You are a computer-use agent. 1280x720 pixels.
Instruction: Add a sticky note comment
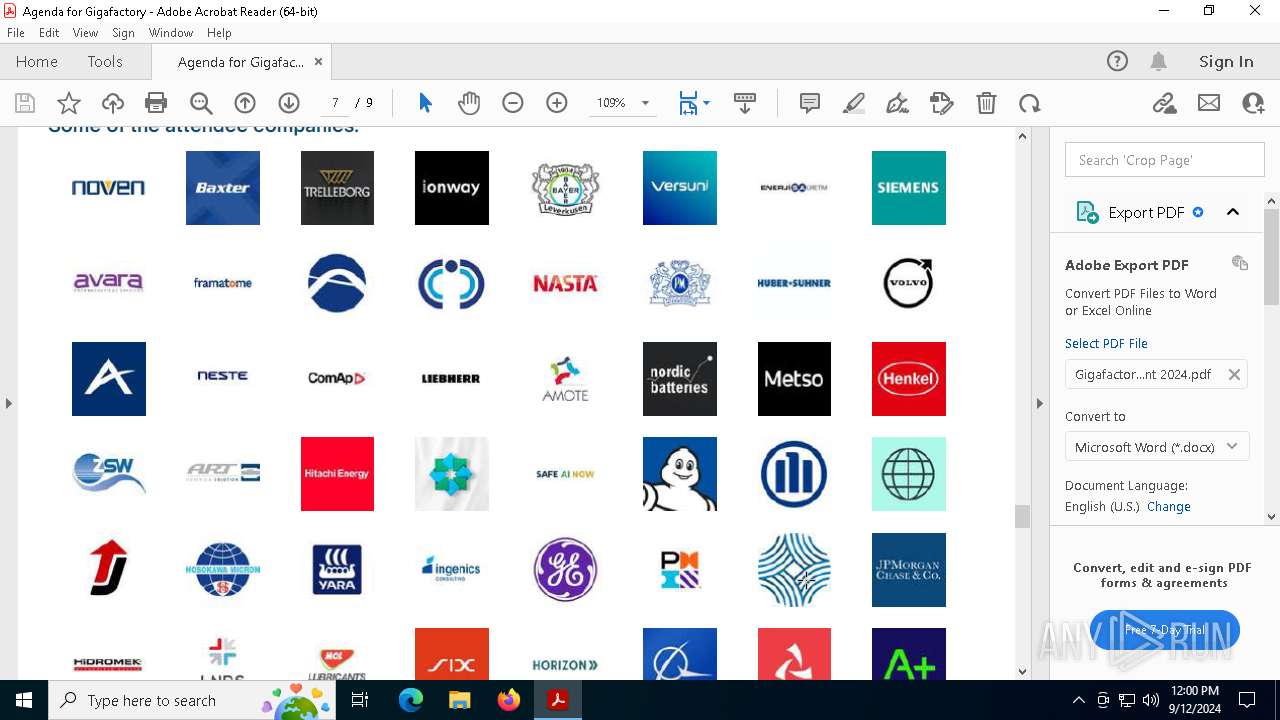click(810, 103)
